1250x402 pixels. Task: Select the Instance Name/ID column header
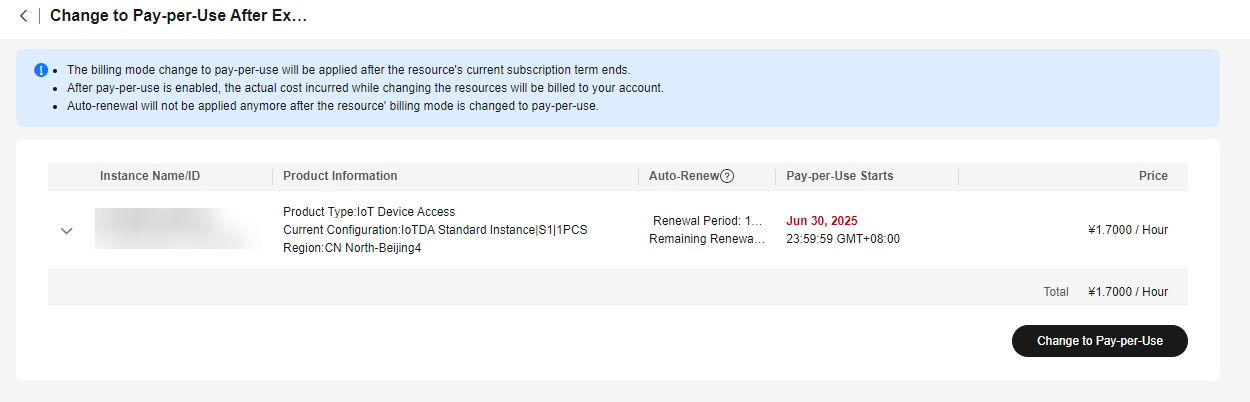[150, 176]
